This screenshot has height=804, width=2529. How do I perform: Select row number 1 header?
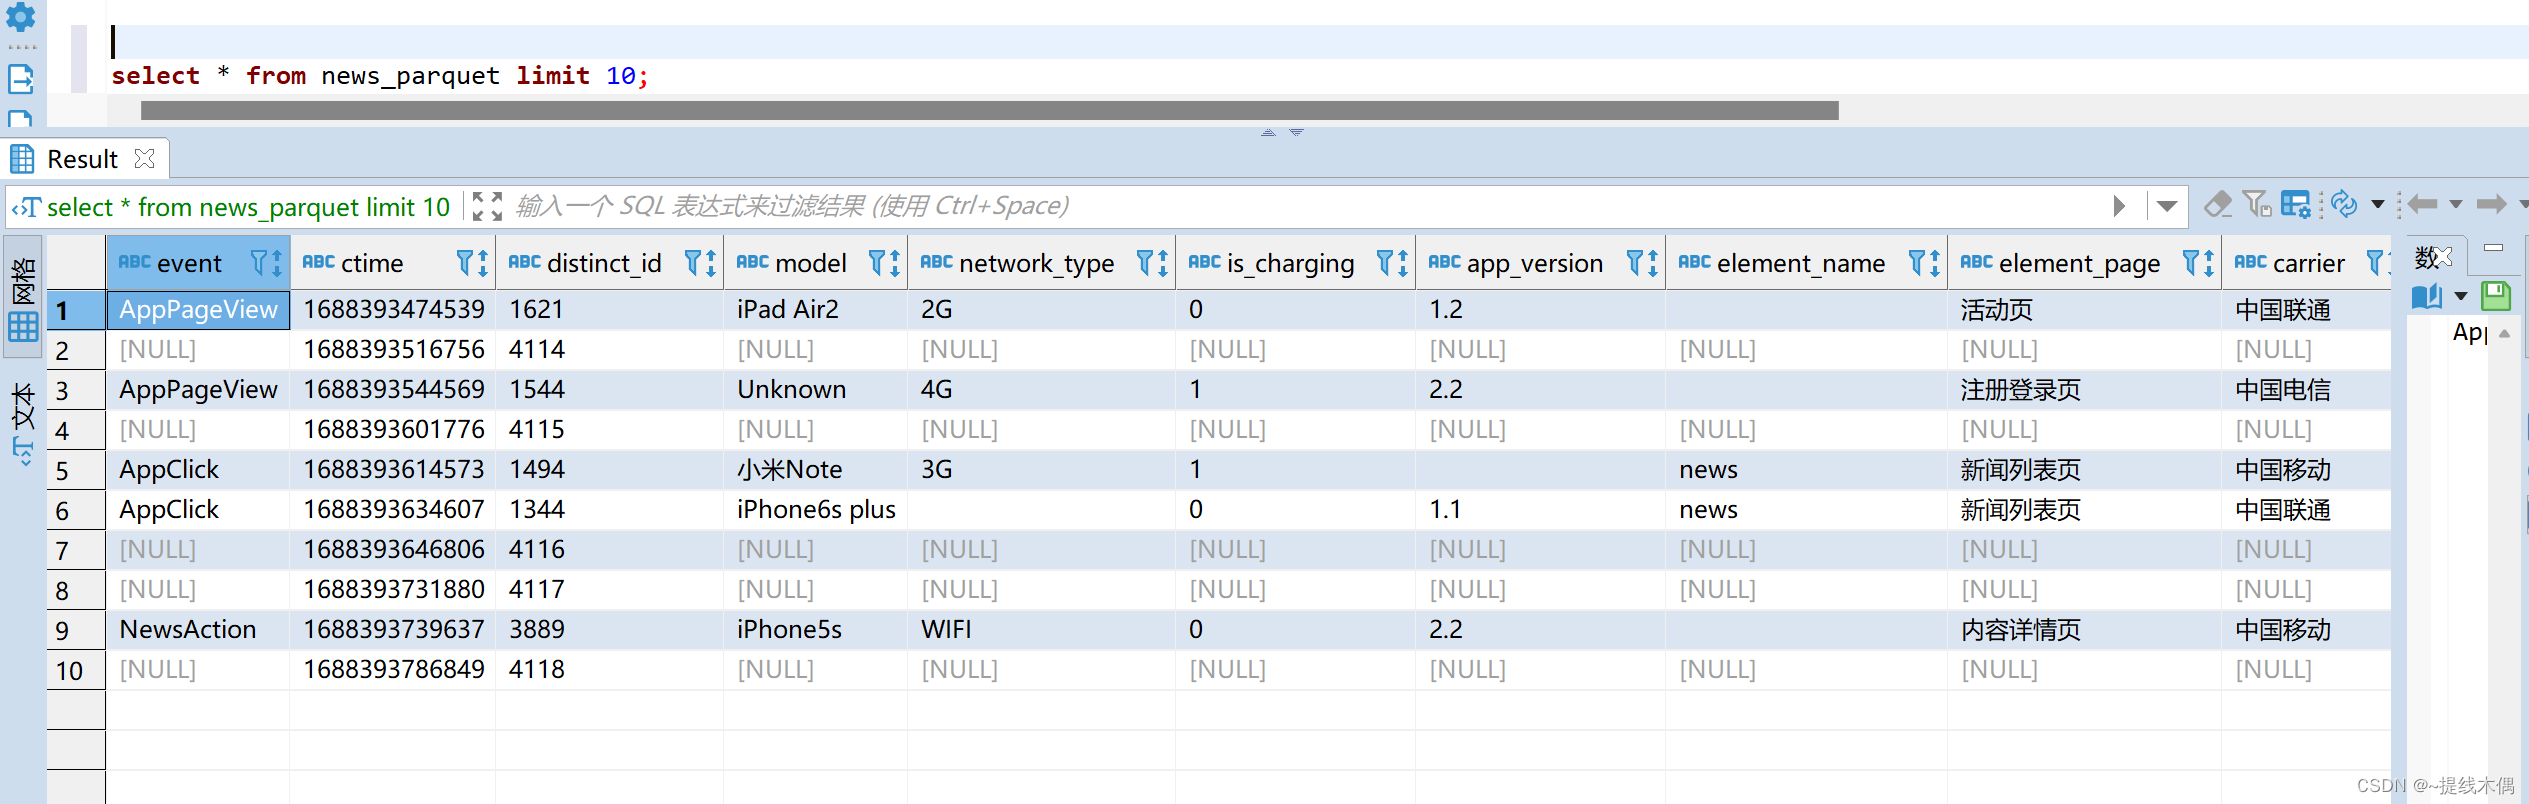(76, 310)
